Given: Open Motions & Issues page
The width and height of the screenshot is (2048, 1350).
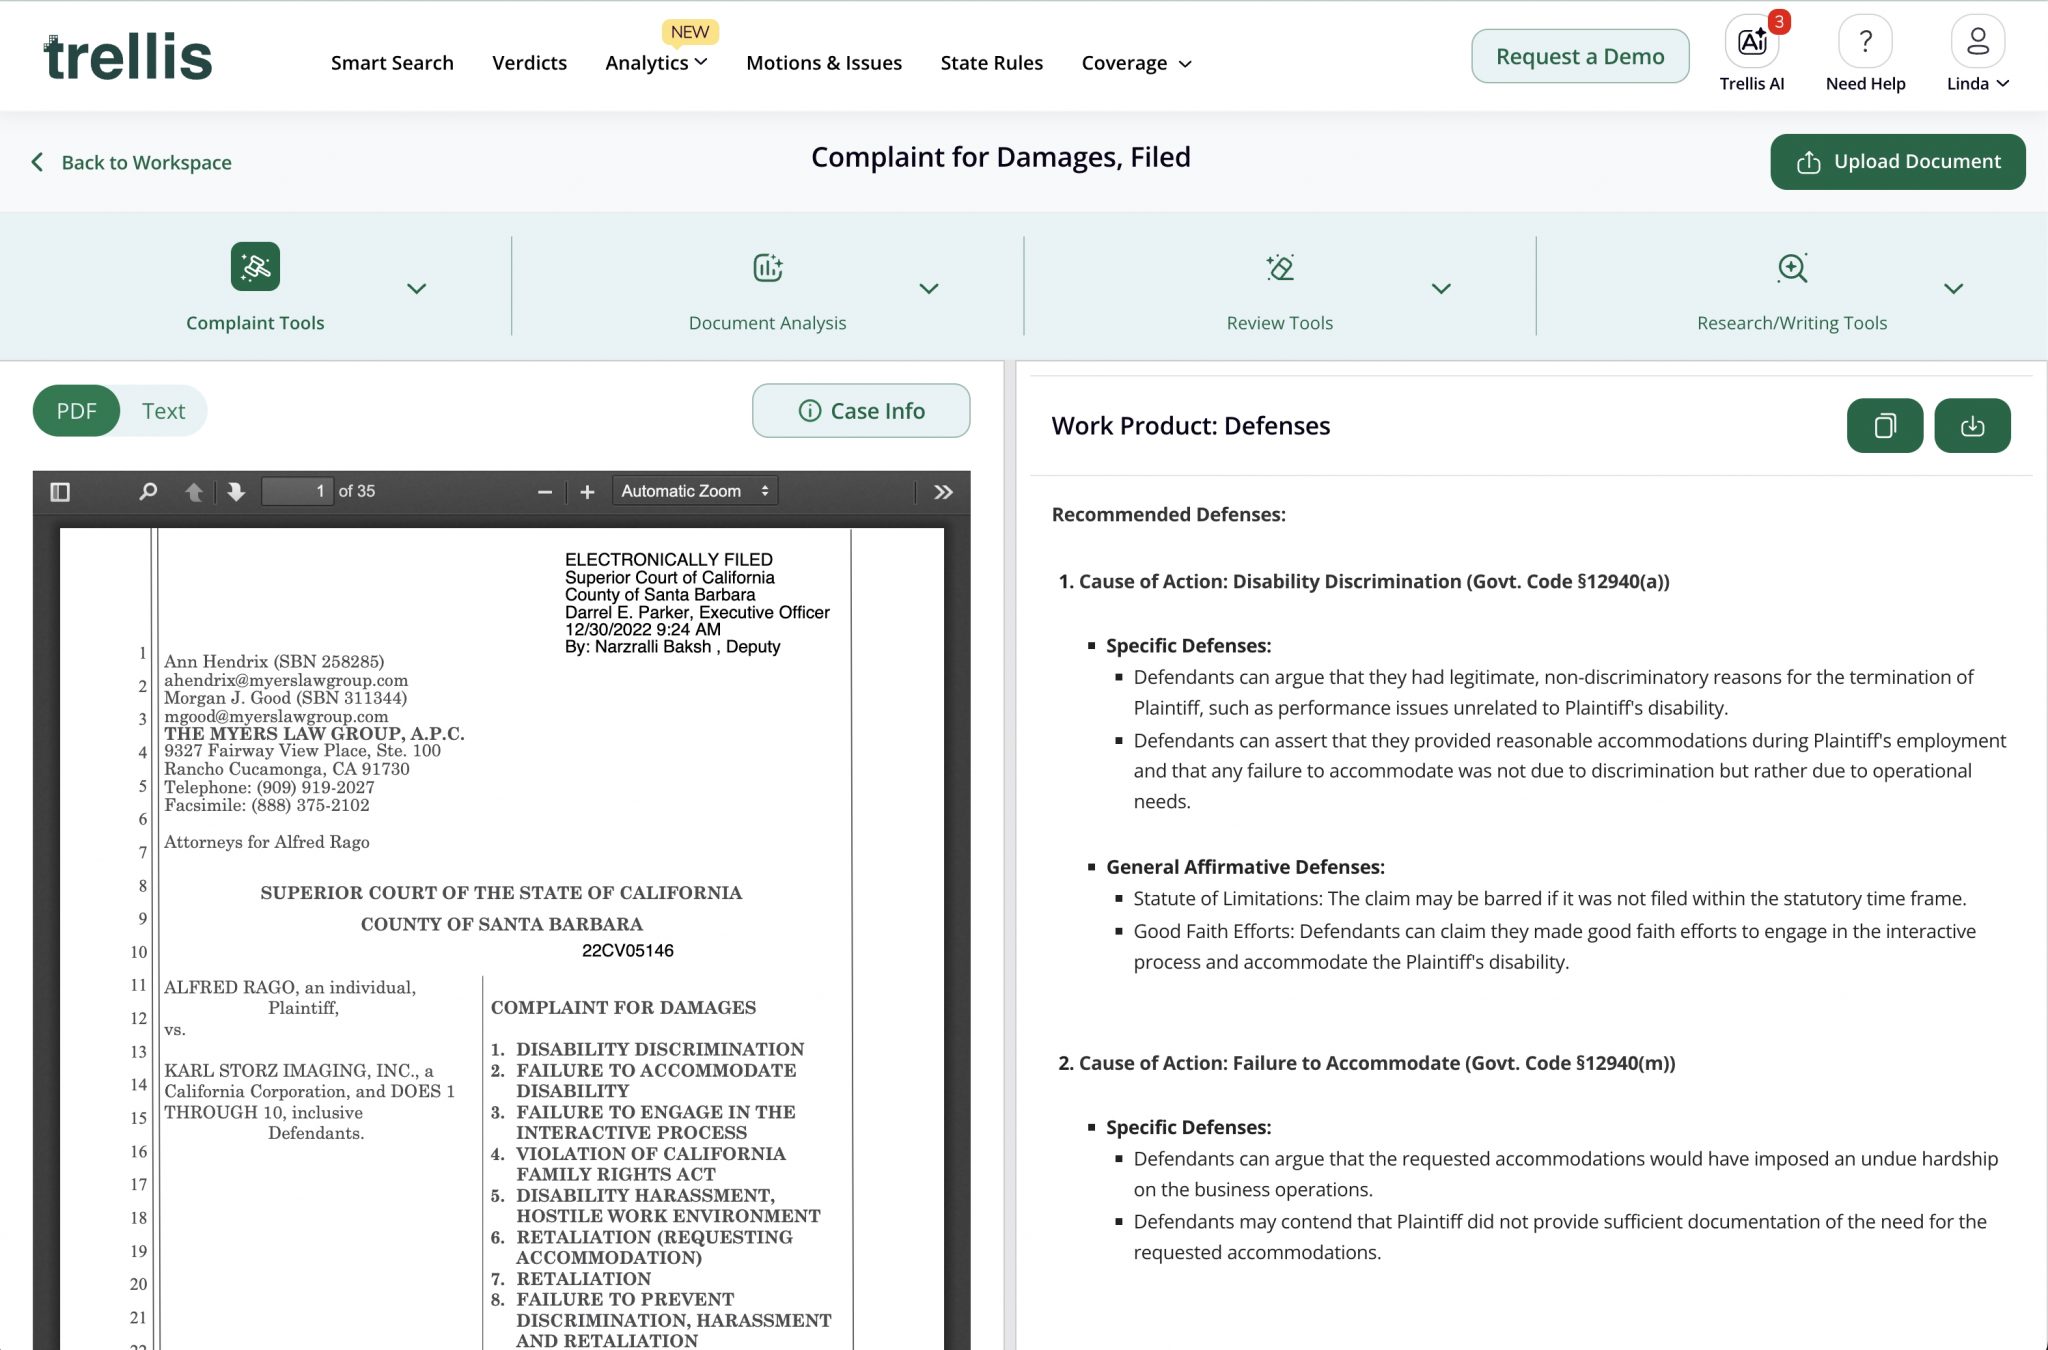Looking at the screenshot, I should click(x=824, y=63).
